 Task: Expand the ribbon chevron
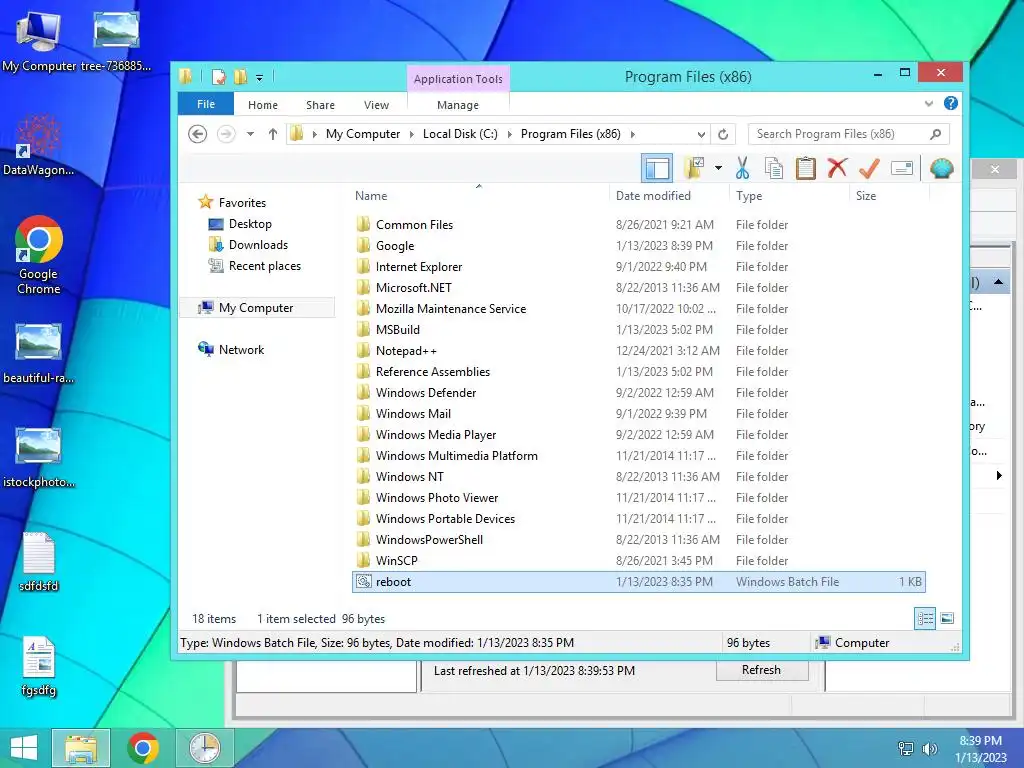pos(929,104)
